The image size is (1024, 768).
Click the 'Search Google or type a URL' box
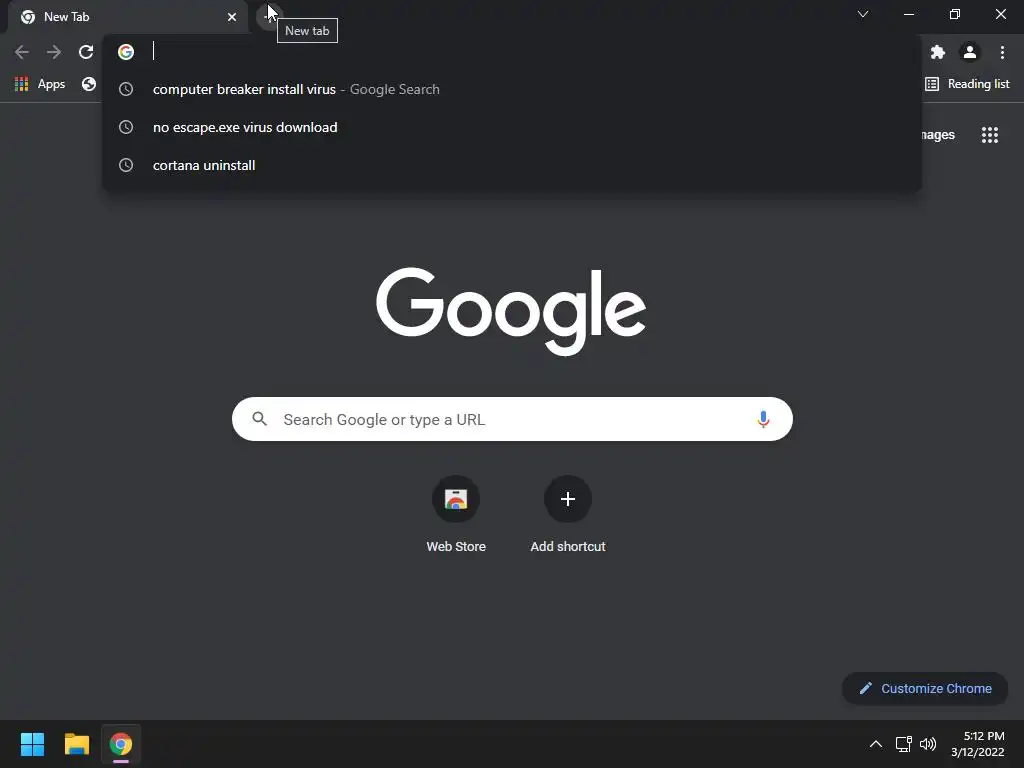click(x=512, y=419)
